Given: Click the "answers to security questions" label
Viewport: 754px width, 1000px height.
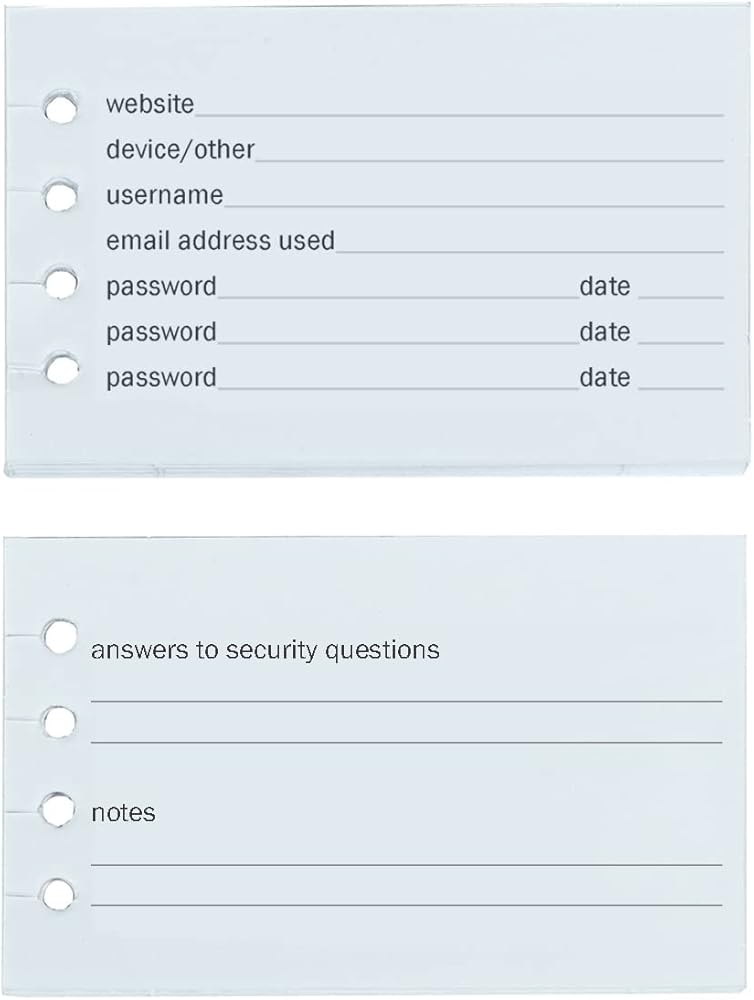Looking at the screenshot, I should coord(265,650).
